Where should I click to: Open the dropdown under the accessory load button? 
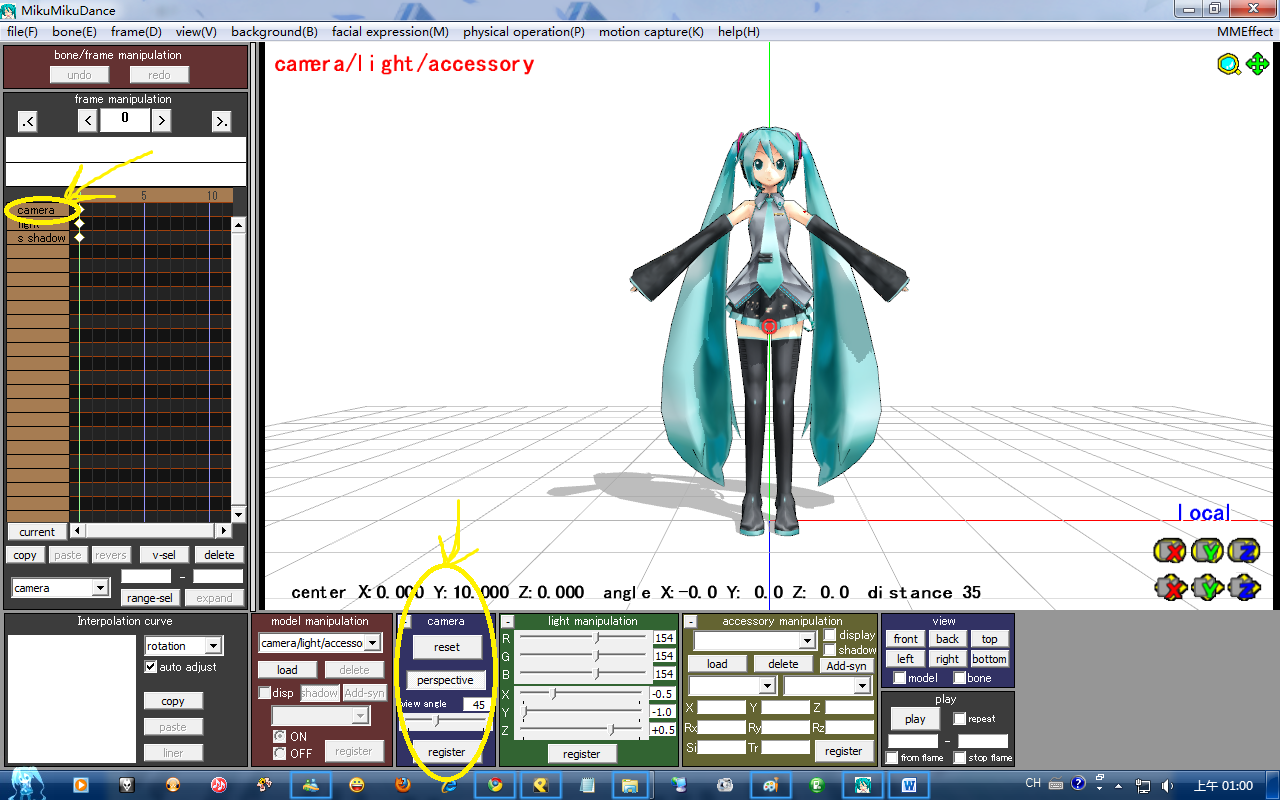point(732,686)
